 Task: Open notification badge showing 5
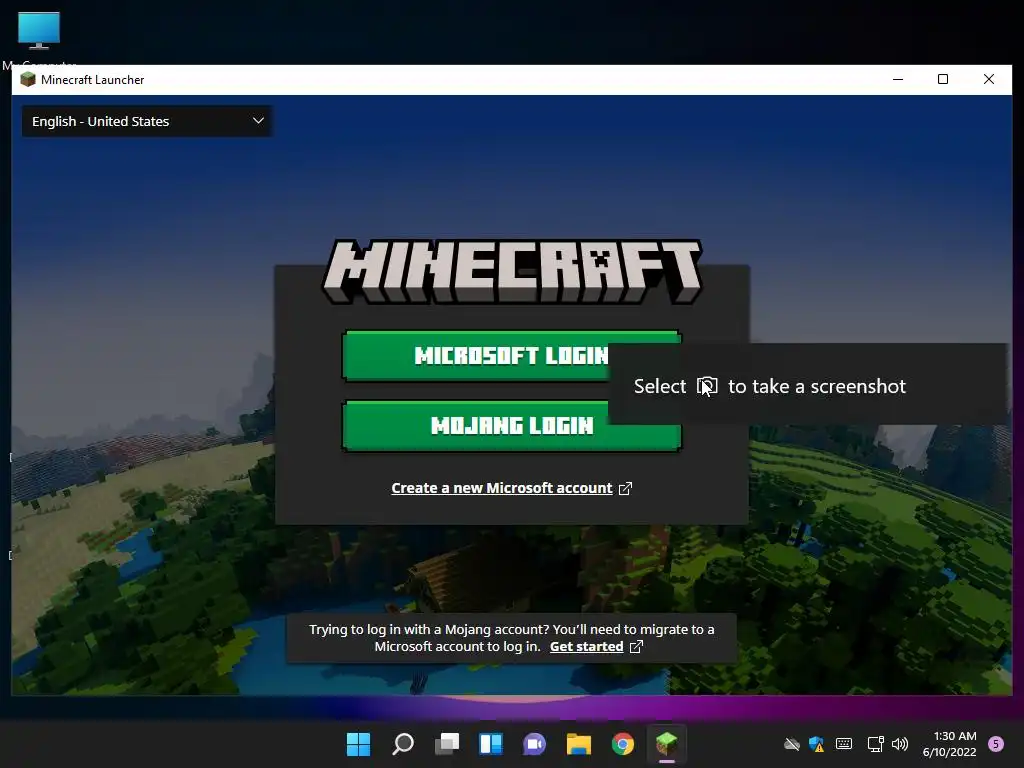(x=996, y=744)
